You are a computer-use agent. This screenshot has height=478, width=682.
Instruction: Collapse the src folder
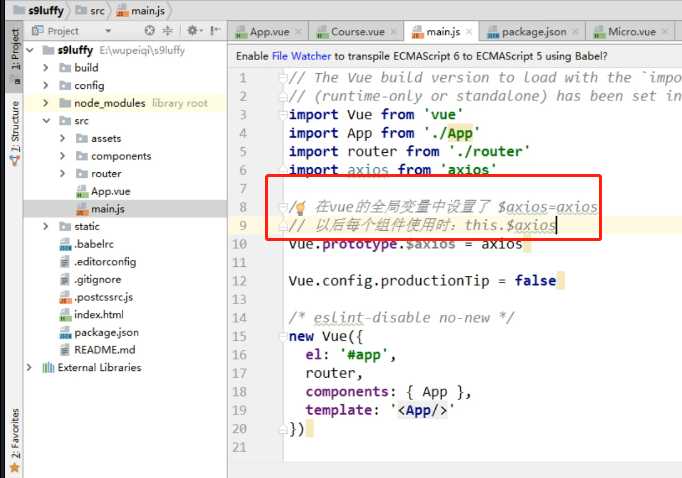tap(47, 120)
